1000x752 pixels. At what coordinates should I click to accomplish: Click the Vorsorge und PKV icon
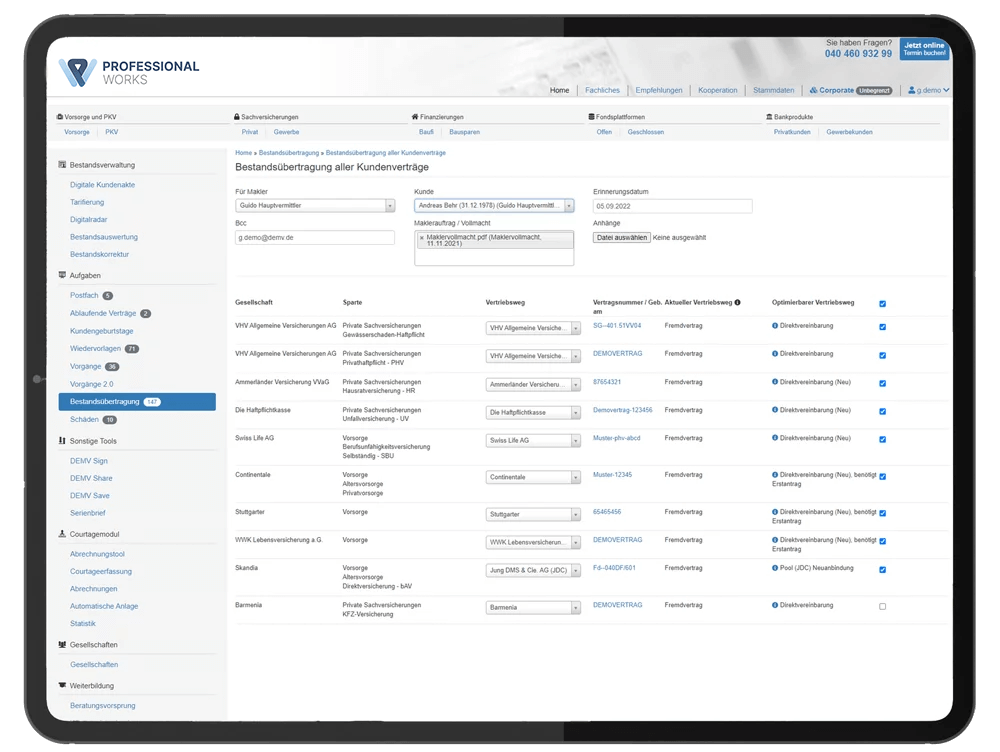[60, 117]
